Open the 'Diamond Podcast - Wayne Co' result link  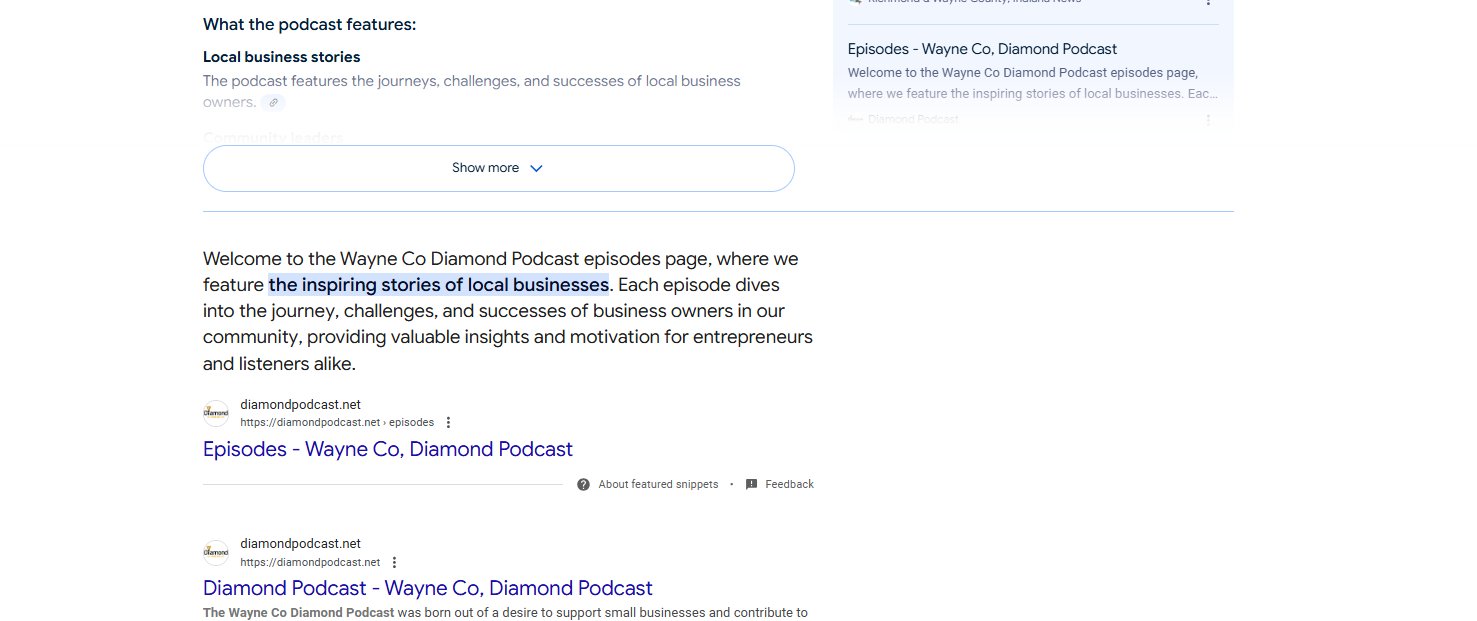pos(427,588)
